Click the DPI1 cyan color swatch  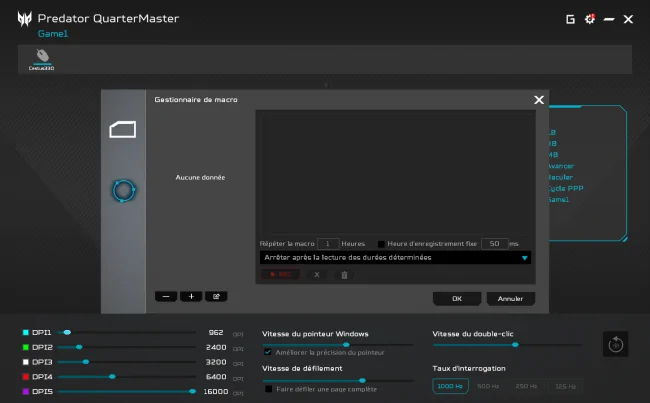pyautogui.click(x=26, y=333)
